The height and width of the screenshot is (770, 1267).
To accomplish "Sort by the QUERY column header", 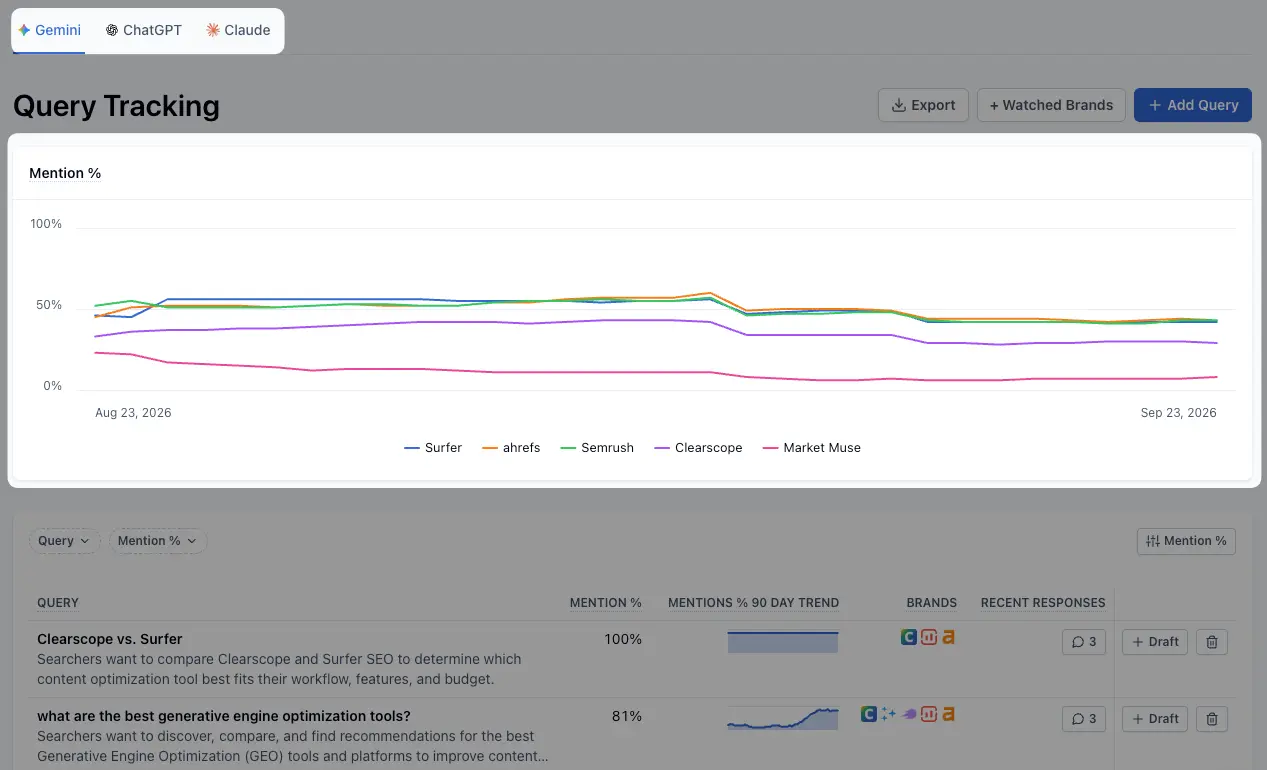I will tap(58, 603).
